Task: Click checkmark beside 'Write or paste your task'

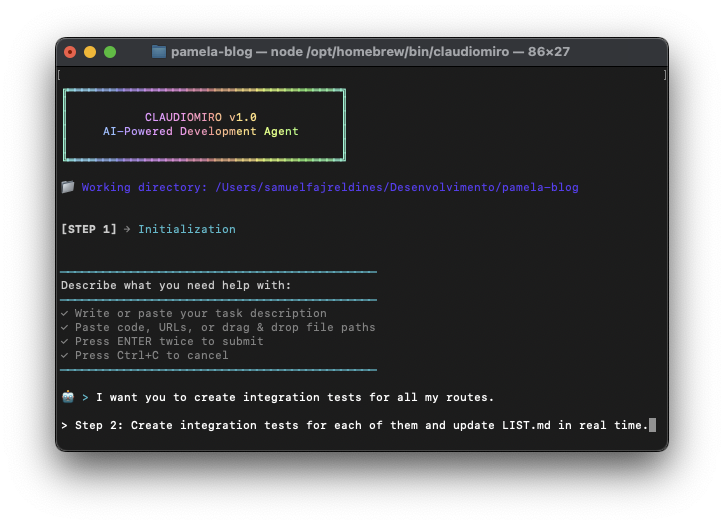Action: [x=64, y=313]
